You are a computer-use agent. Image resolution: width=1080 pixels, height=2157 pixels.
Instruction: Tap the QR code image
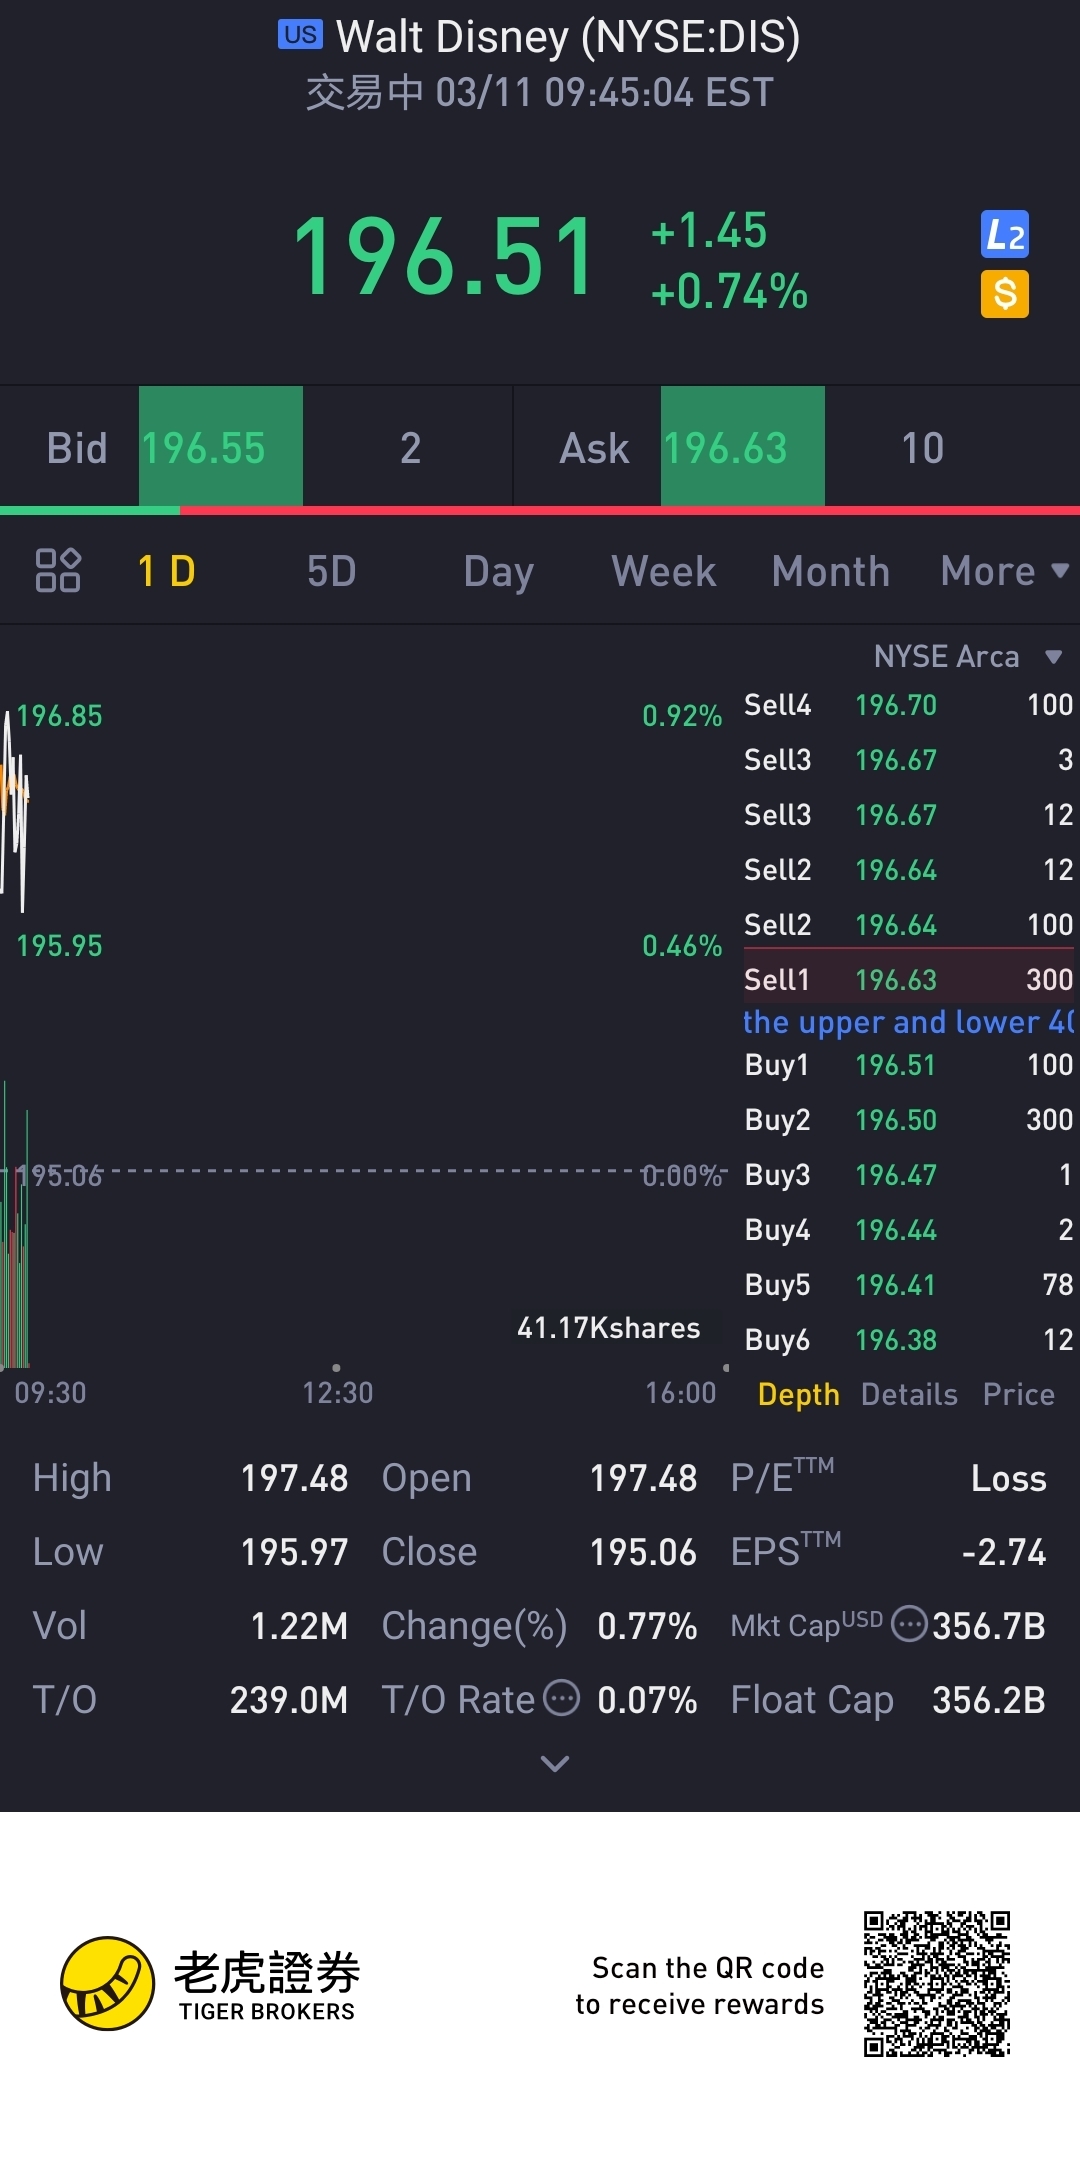[937, 1984]
